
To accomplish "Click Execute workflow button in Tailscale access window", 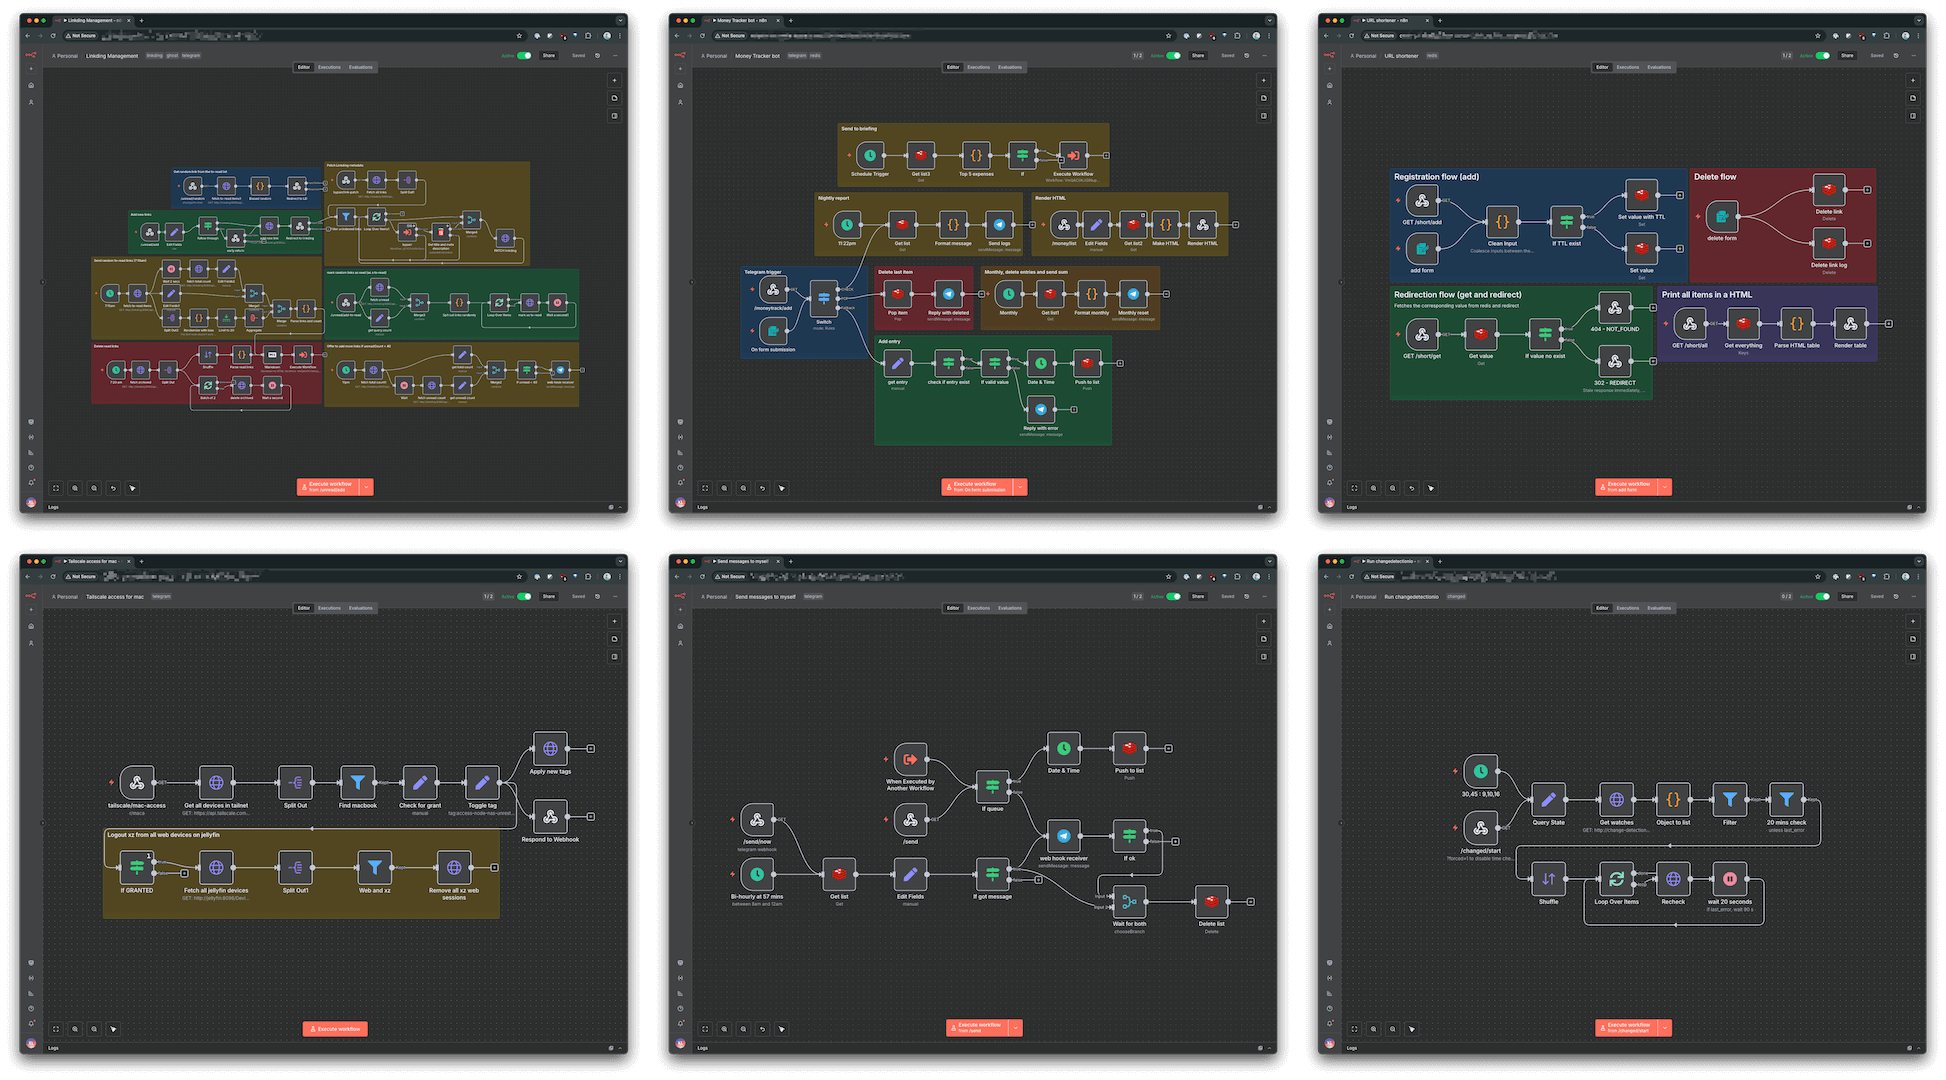I will [335, 1028].
